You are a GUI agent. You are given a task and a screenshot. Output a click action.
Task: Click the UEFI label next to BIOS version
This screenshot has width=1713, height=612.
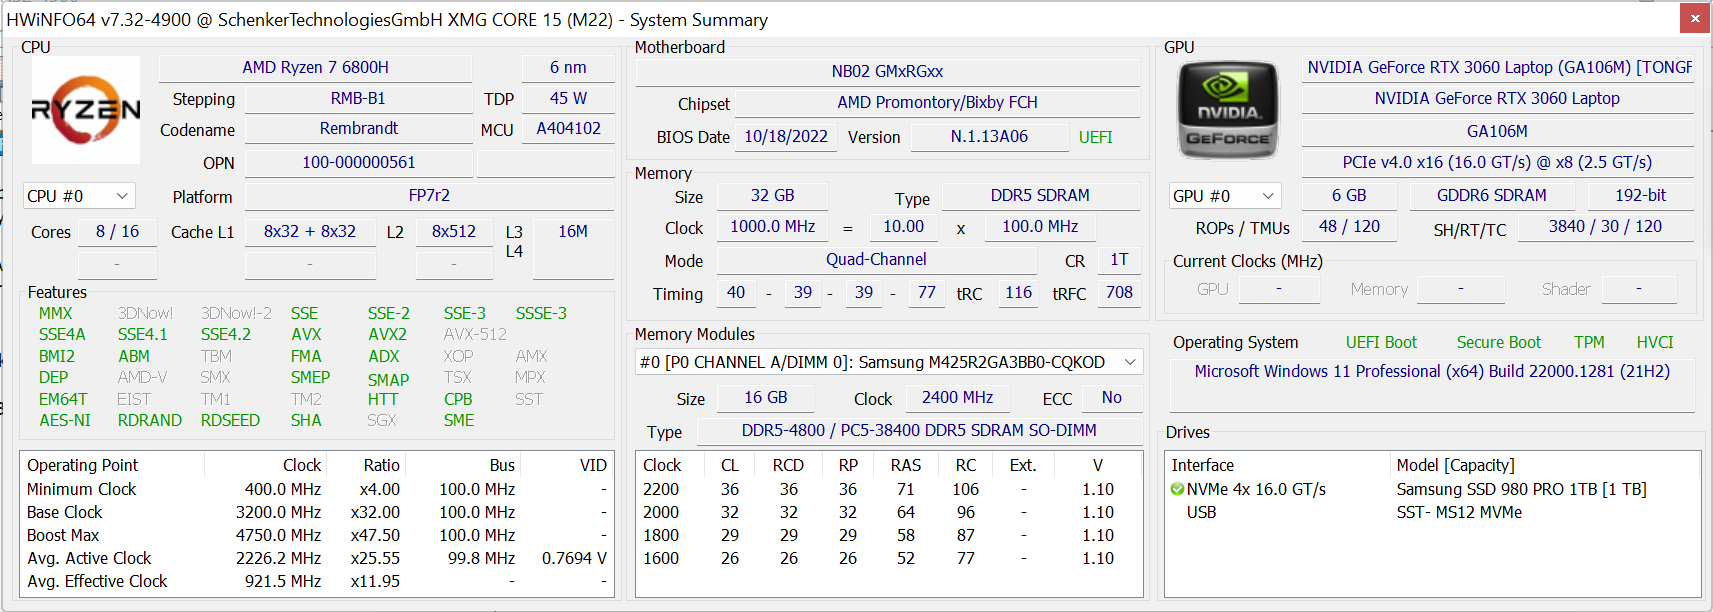(1095, 137)
